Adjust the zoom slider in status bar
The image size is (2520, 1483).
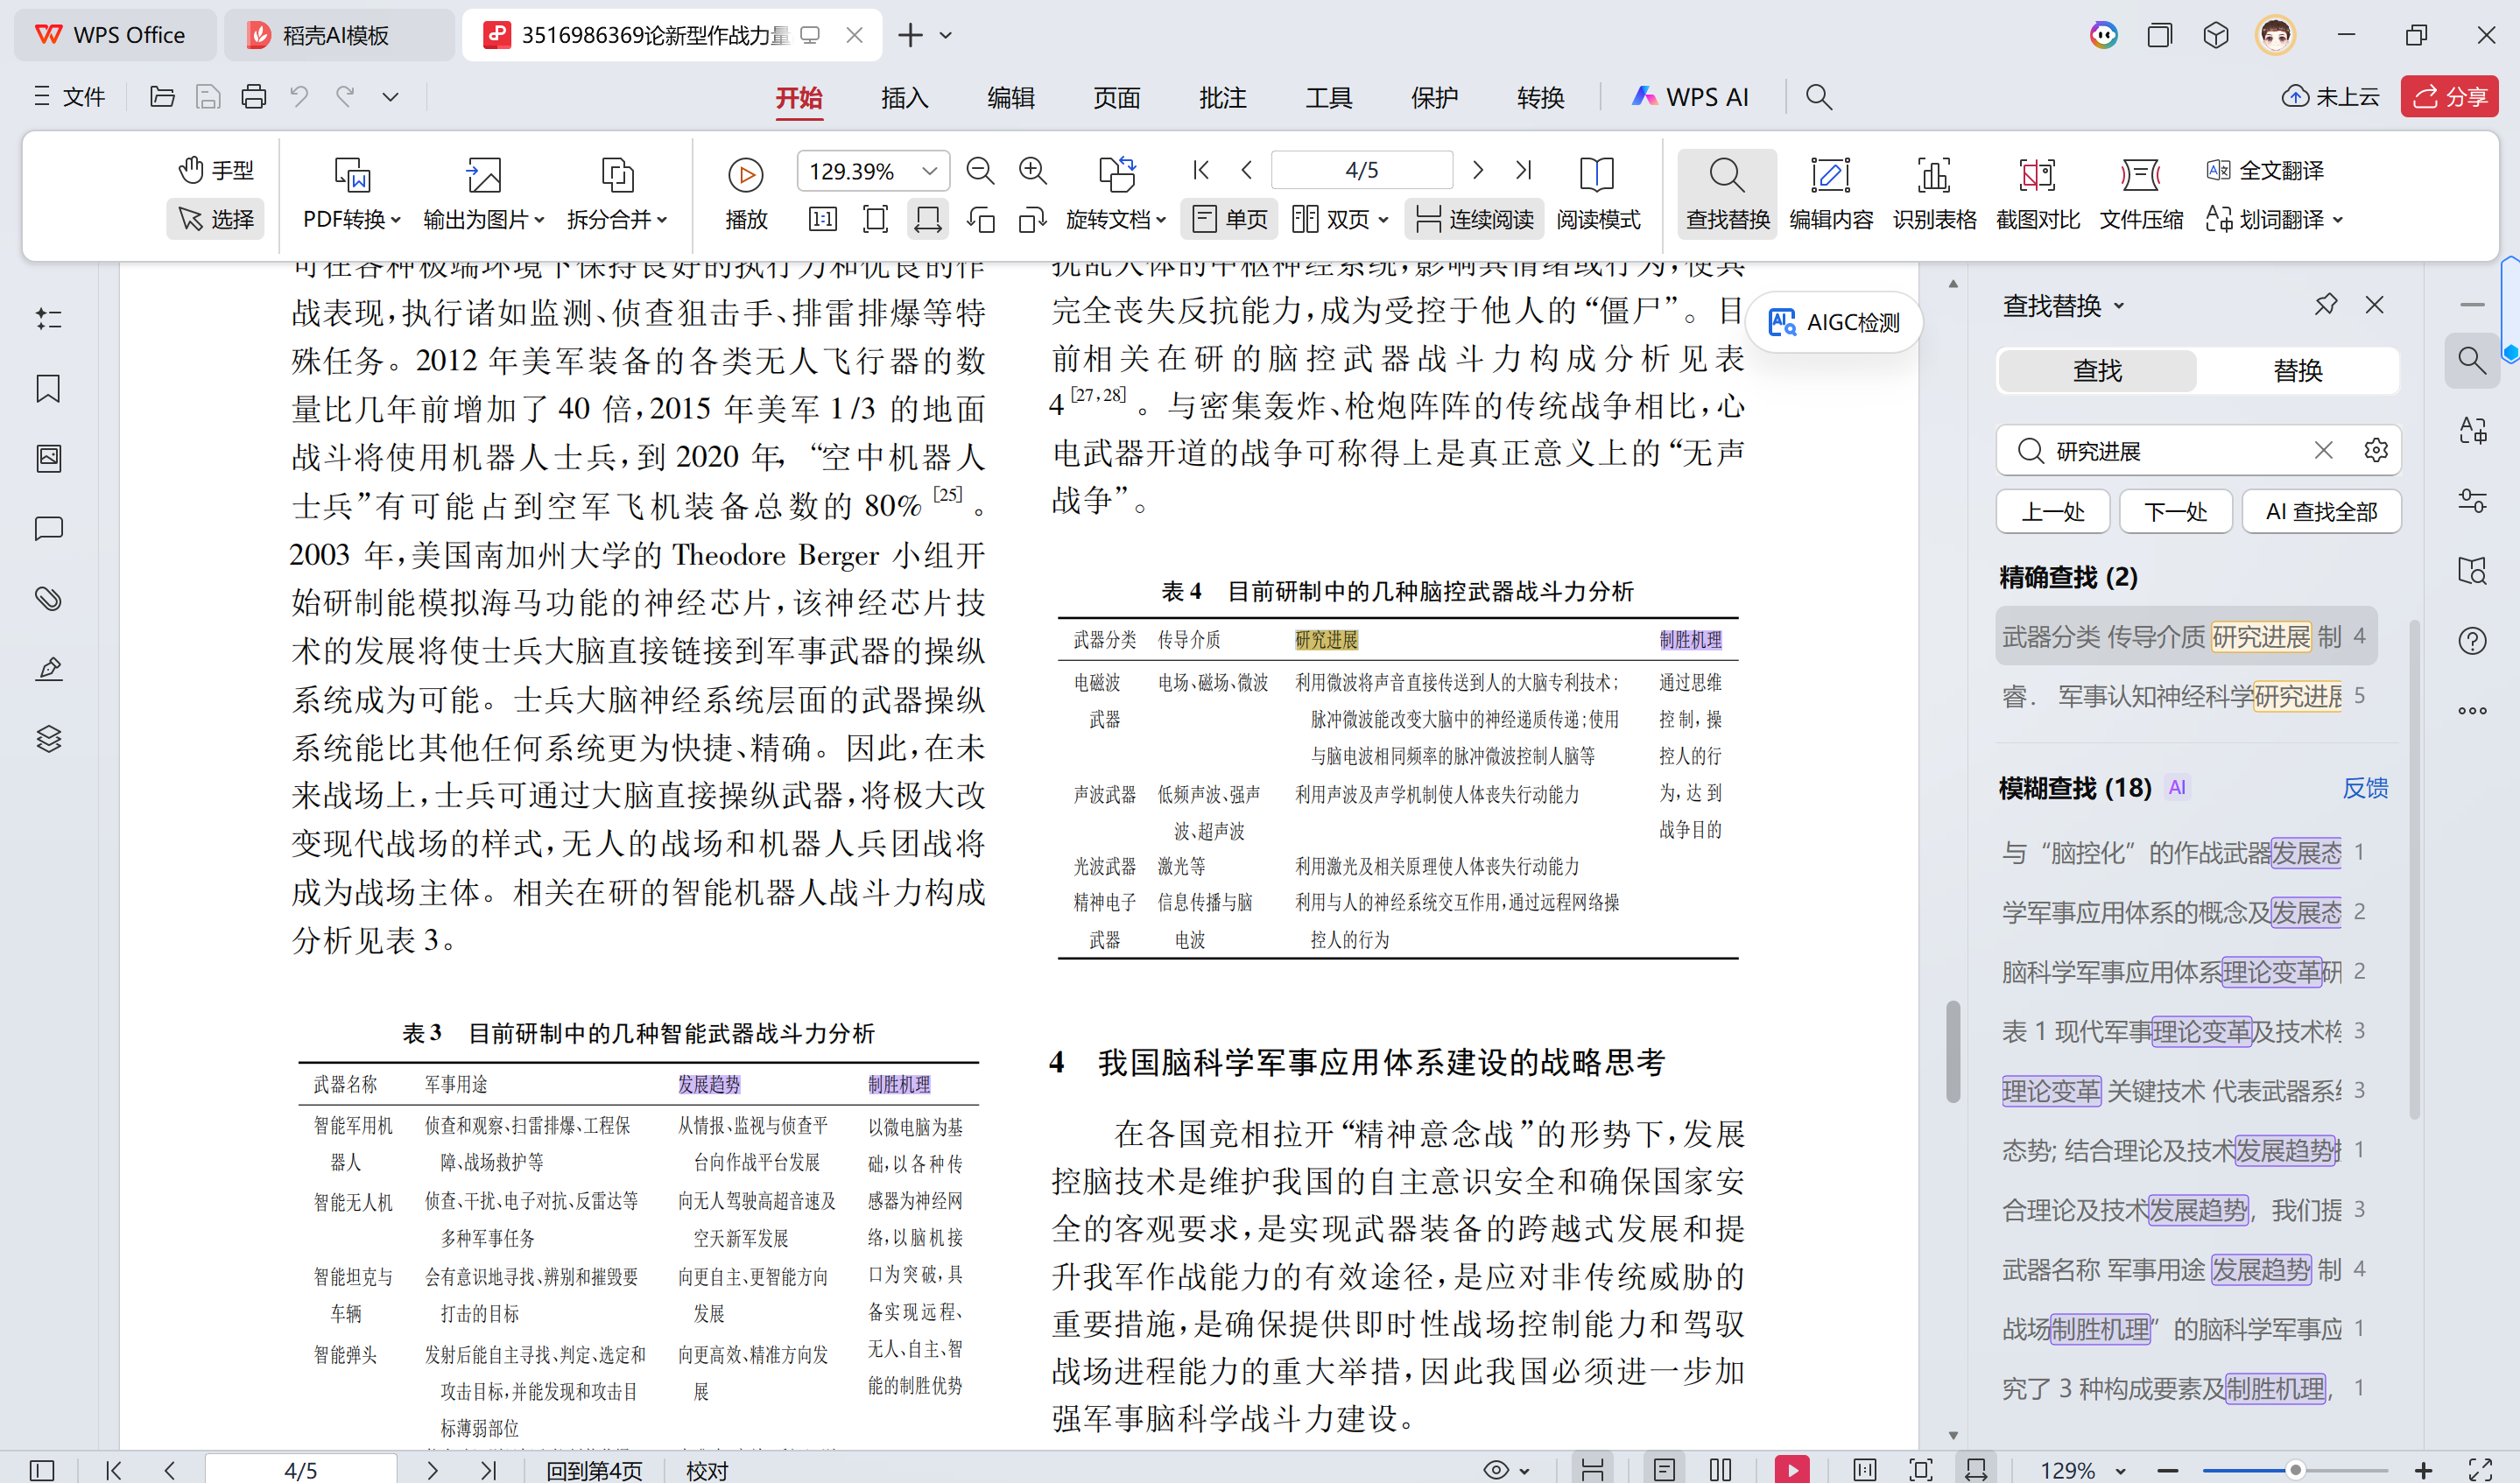(x=2295, y=1470)
